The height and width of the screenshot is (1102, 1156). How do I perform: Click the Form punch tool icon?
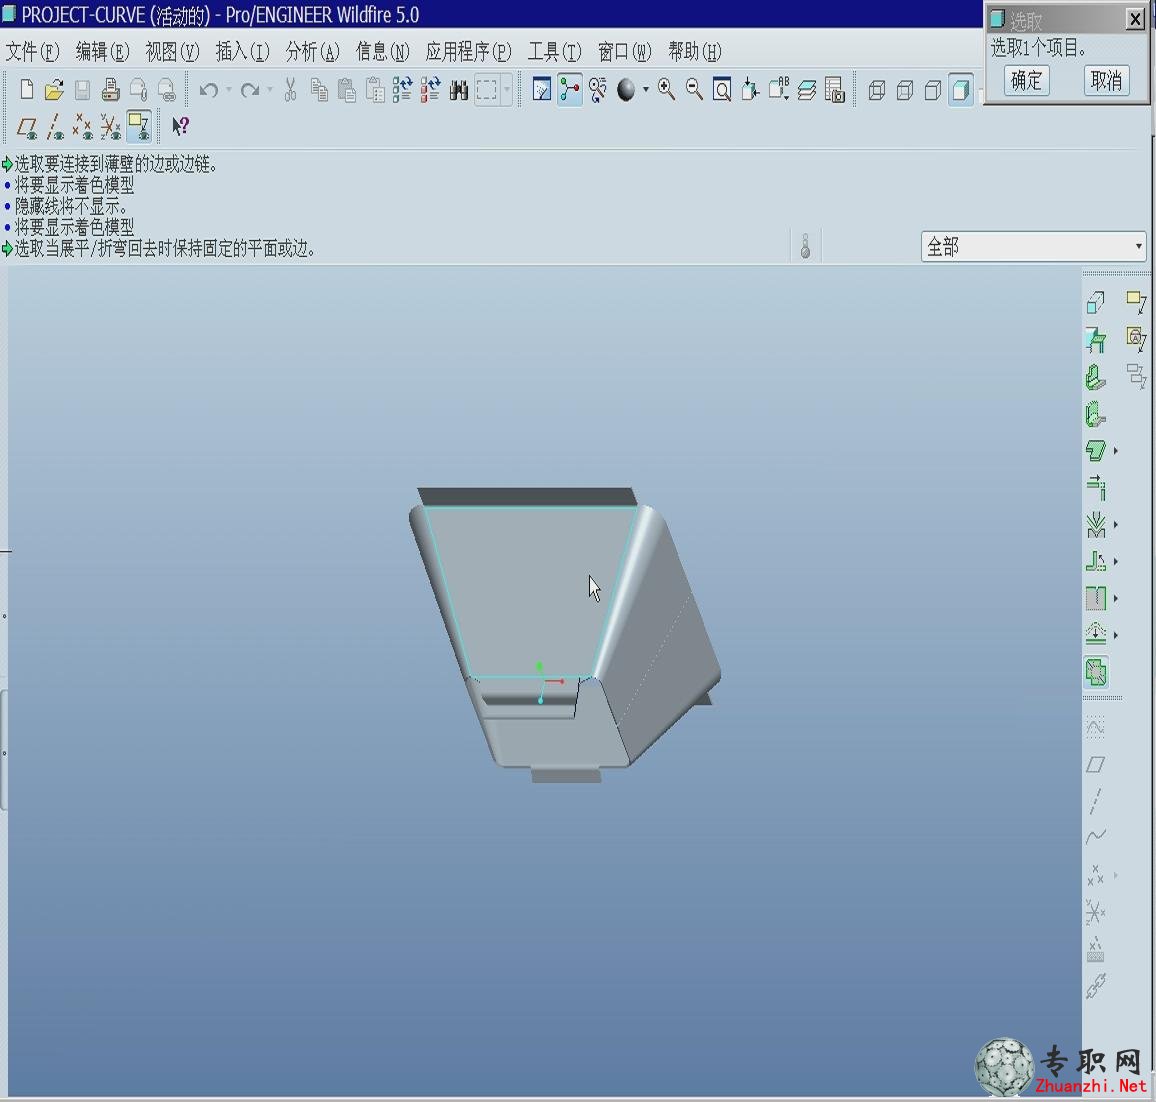pyautogui.click(x=1096, y=634)
